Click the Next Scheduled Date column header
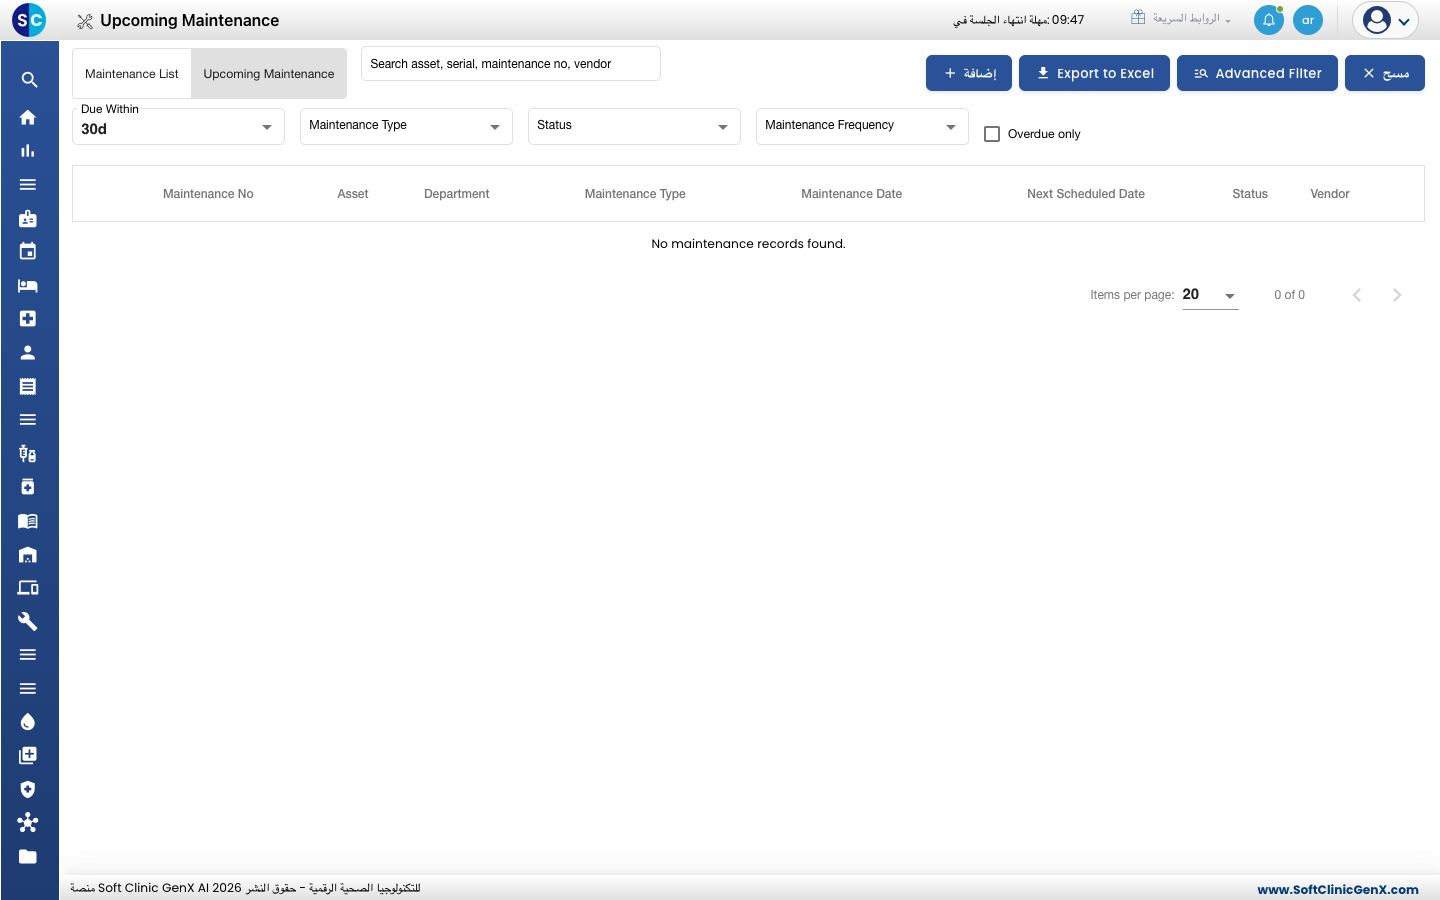The height and width of the screenshot is (900, 1440). [x=1086, y=194]
